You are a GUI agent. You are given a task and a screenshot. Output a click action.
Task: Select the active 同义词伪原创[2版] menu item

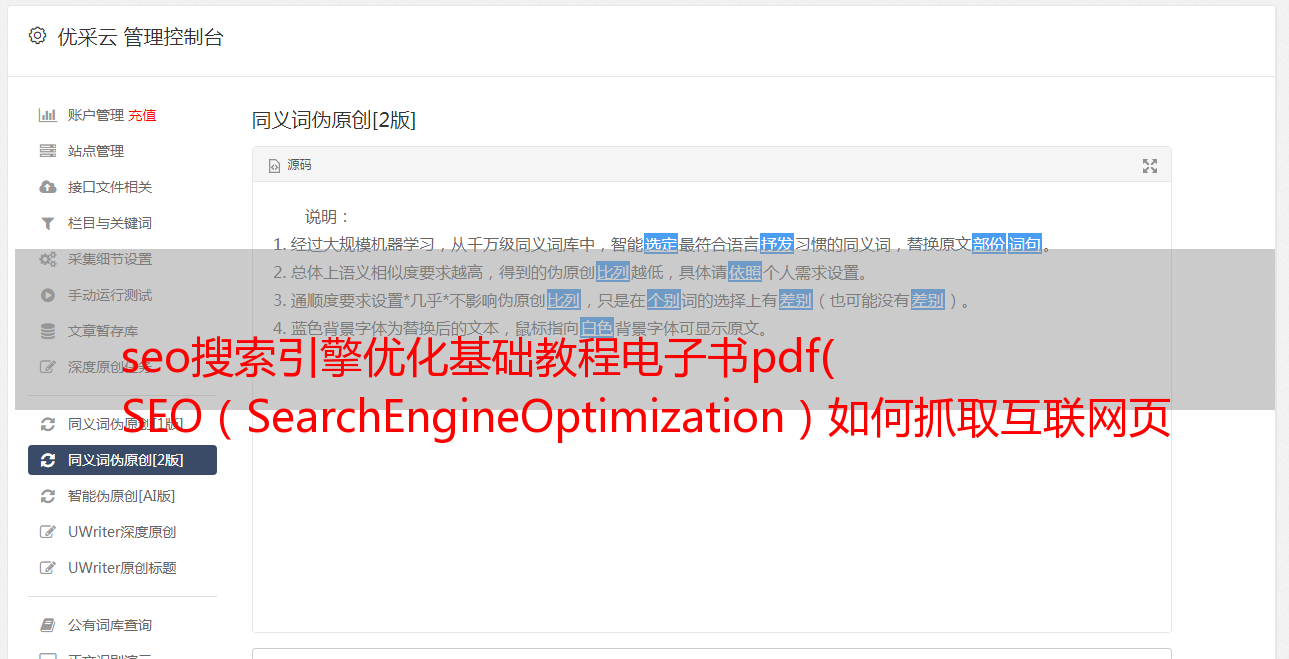(x=122, y=460)
